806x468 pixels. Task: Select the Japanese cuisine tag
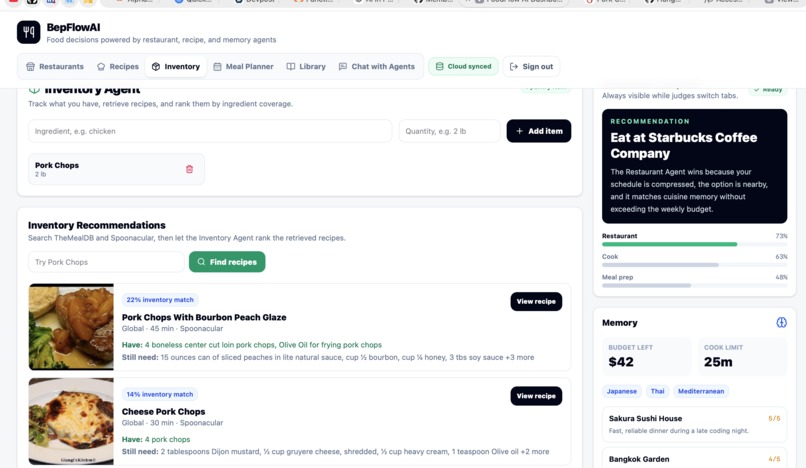tap(621, 391)
